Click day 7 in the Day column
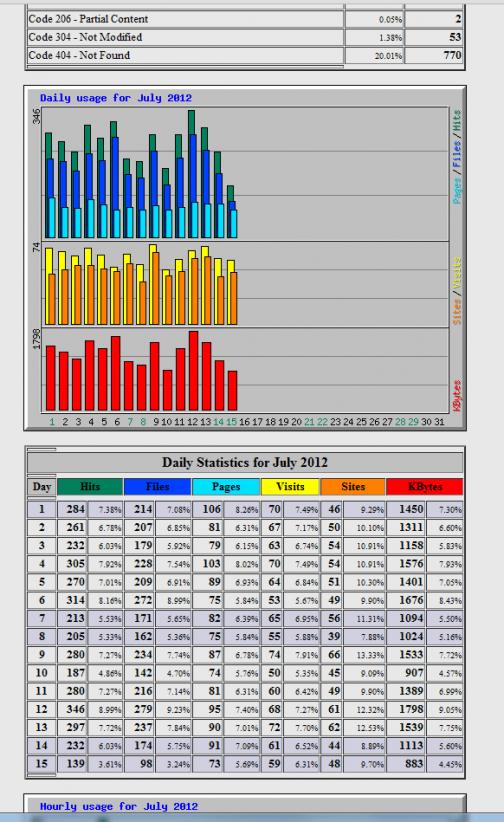504x822 pixels. 42,618
